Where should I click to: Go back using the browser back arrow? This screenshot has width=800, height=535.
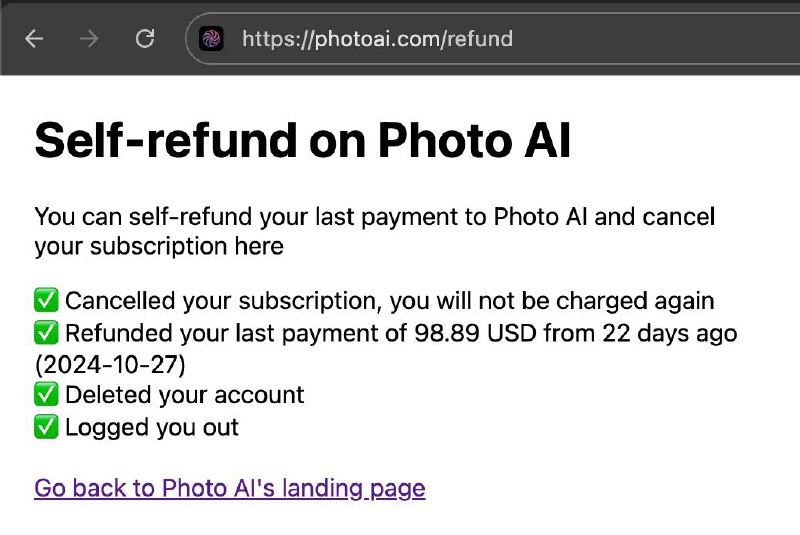34,38
